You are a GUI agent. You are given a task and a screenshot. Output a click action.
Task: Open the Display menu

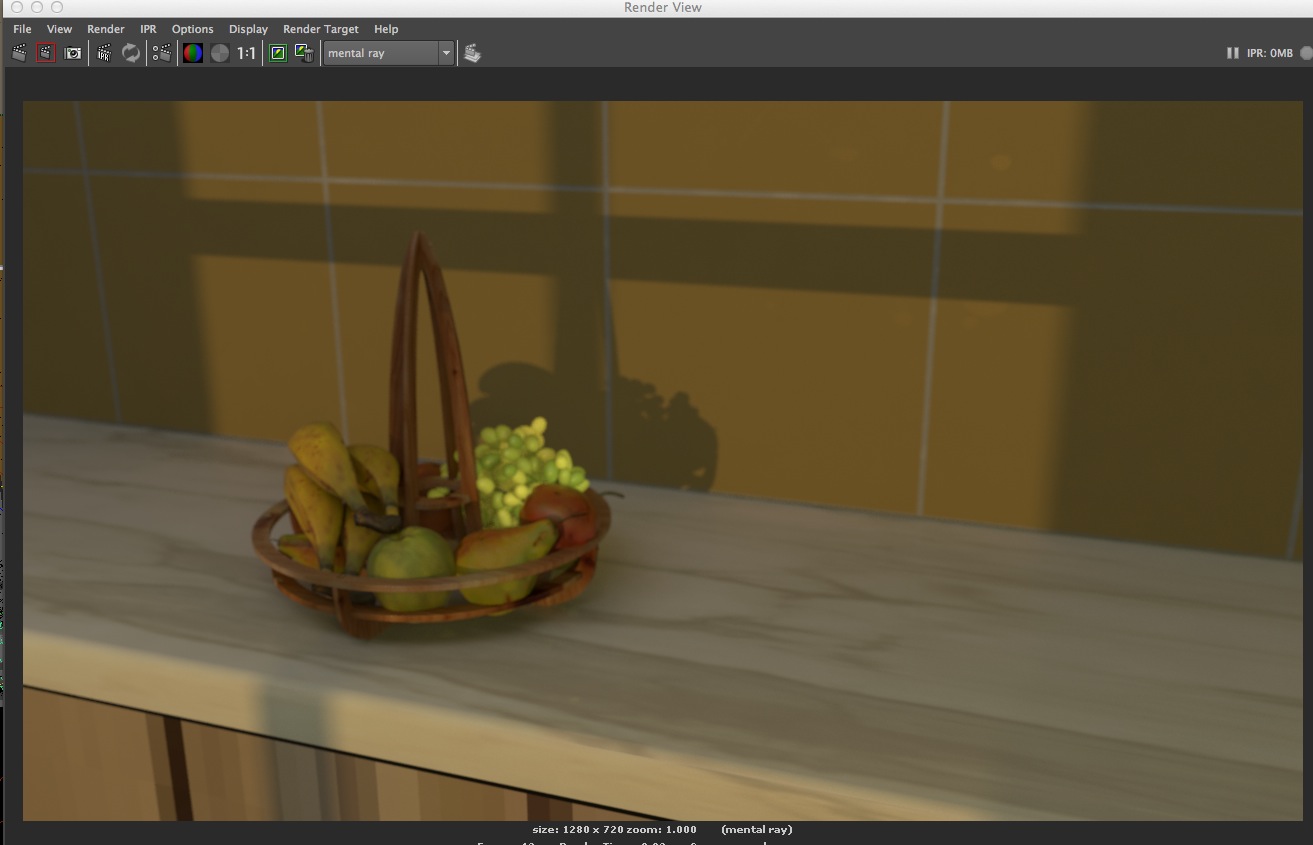pyautogui.click(x=248, y=29)
